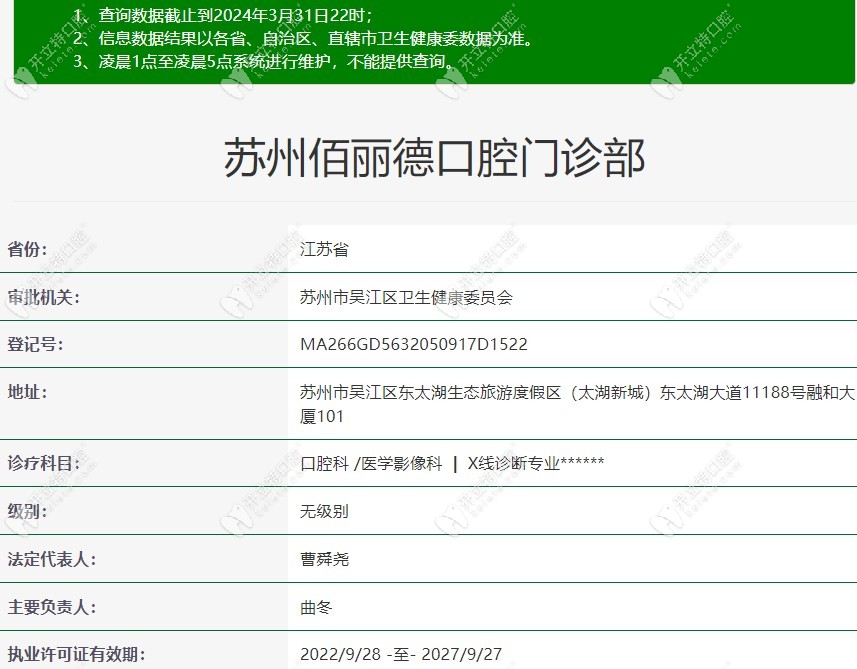857x669 pixels.
Task: Click registration number MA266GD5632050917D1522
Action: tap(414, 344)
